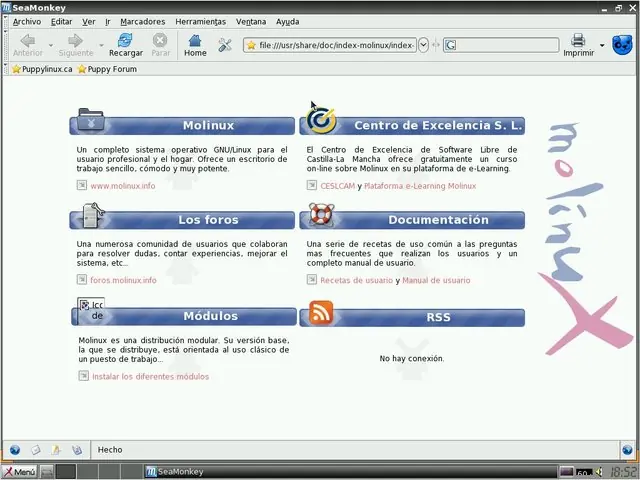Viewport: 640px width, 480px height.
Task: Open the Menú start button on the taskbar
Action: point(19,472)
